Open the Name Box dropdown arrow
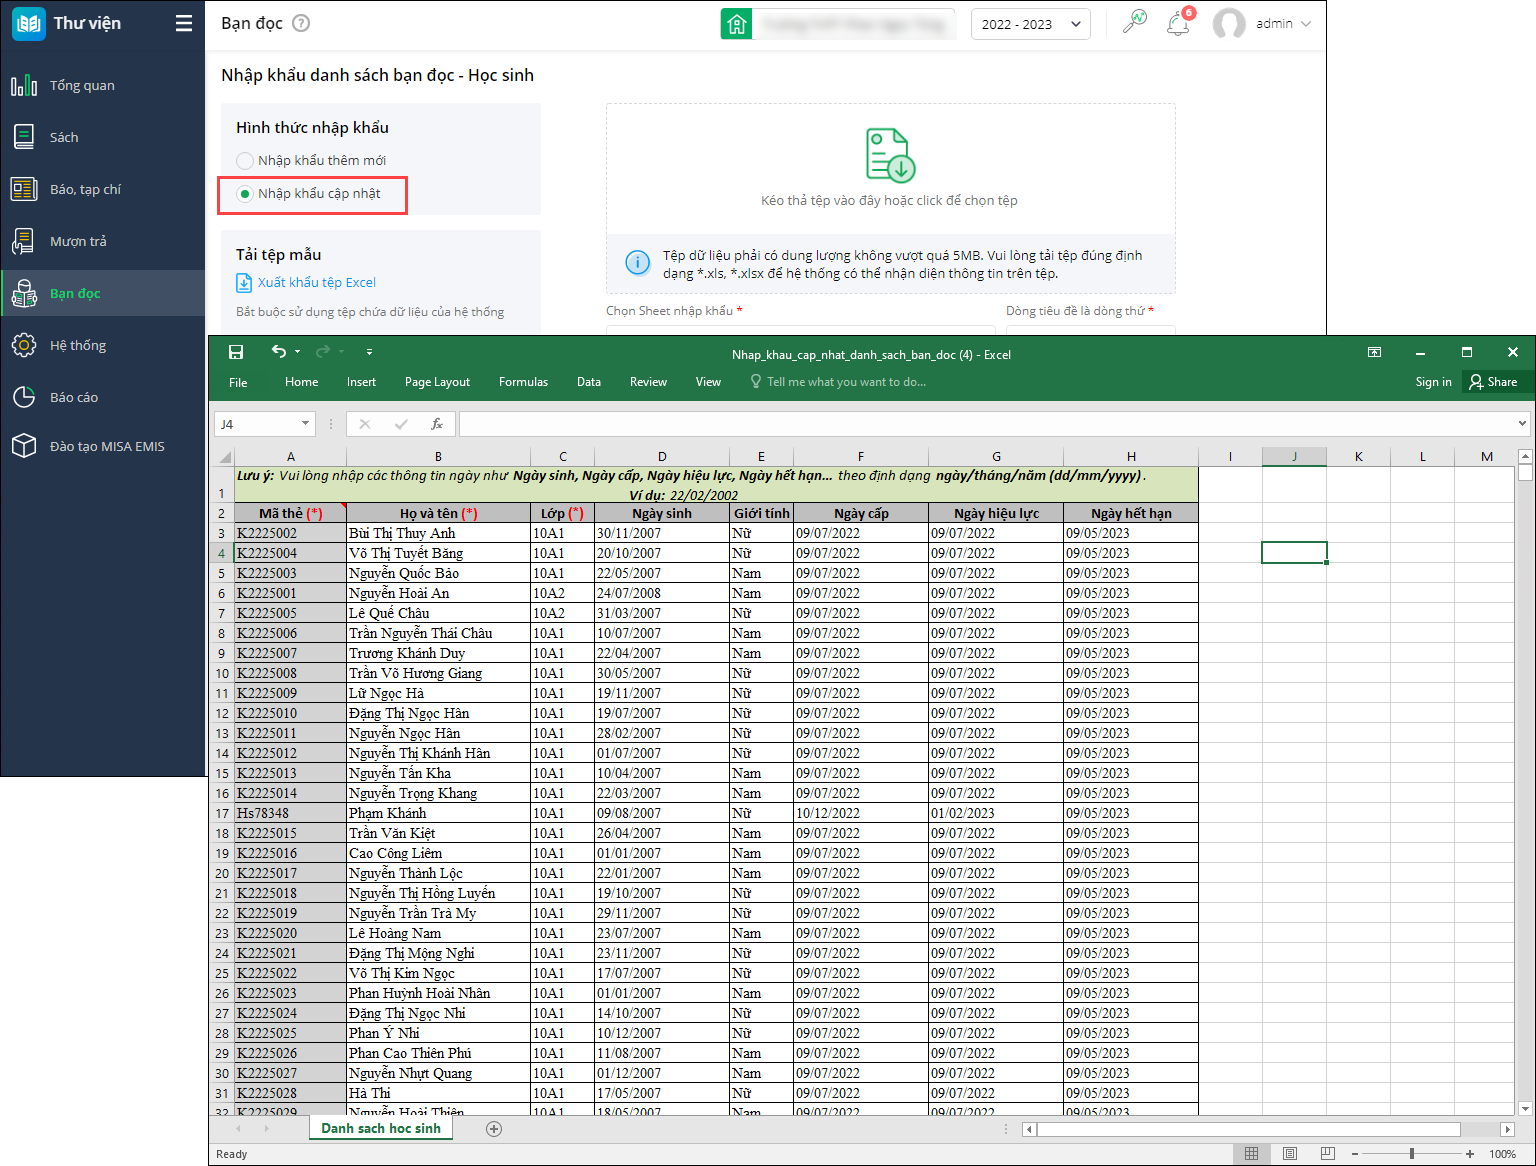 coord(305,424)
